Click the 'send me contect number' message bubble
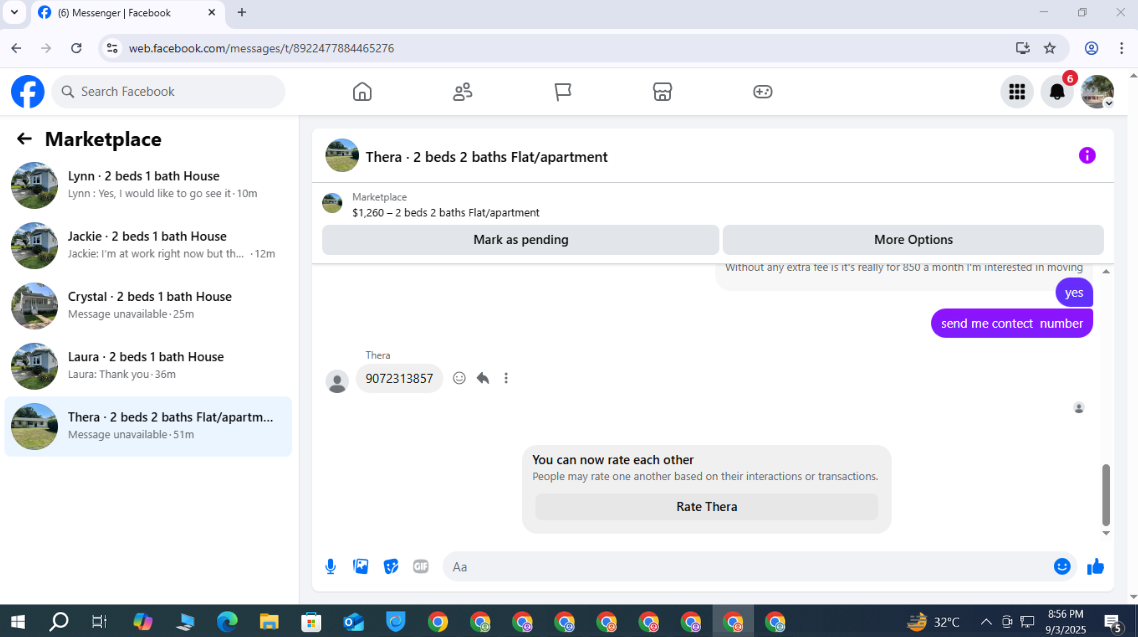The width and height of the screenshot is (1138, 637). coord(1012,324)
